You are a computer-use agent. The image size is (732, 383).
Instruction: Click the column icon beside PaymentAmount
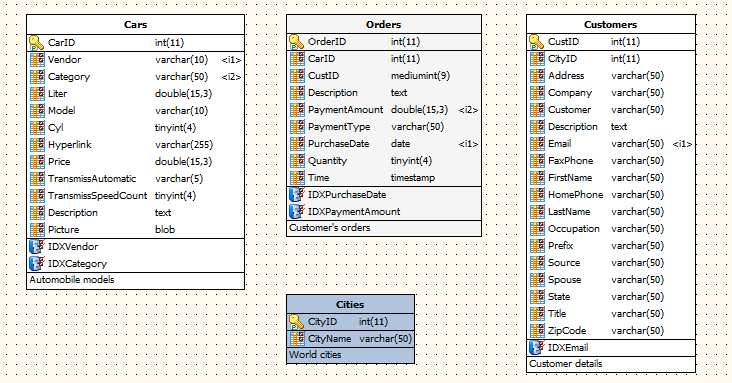pyautogui.click(x=297, y=110)
